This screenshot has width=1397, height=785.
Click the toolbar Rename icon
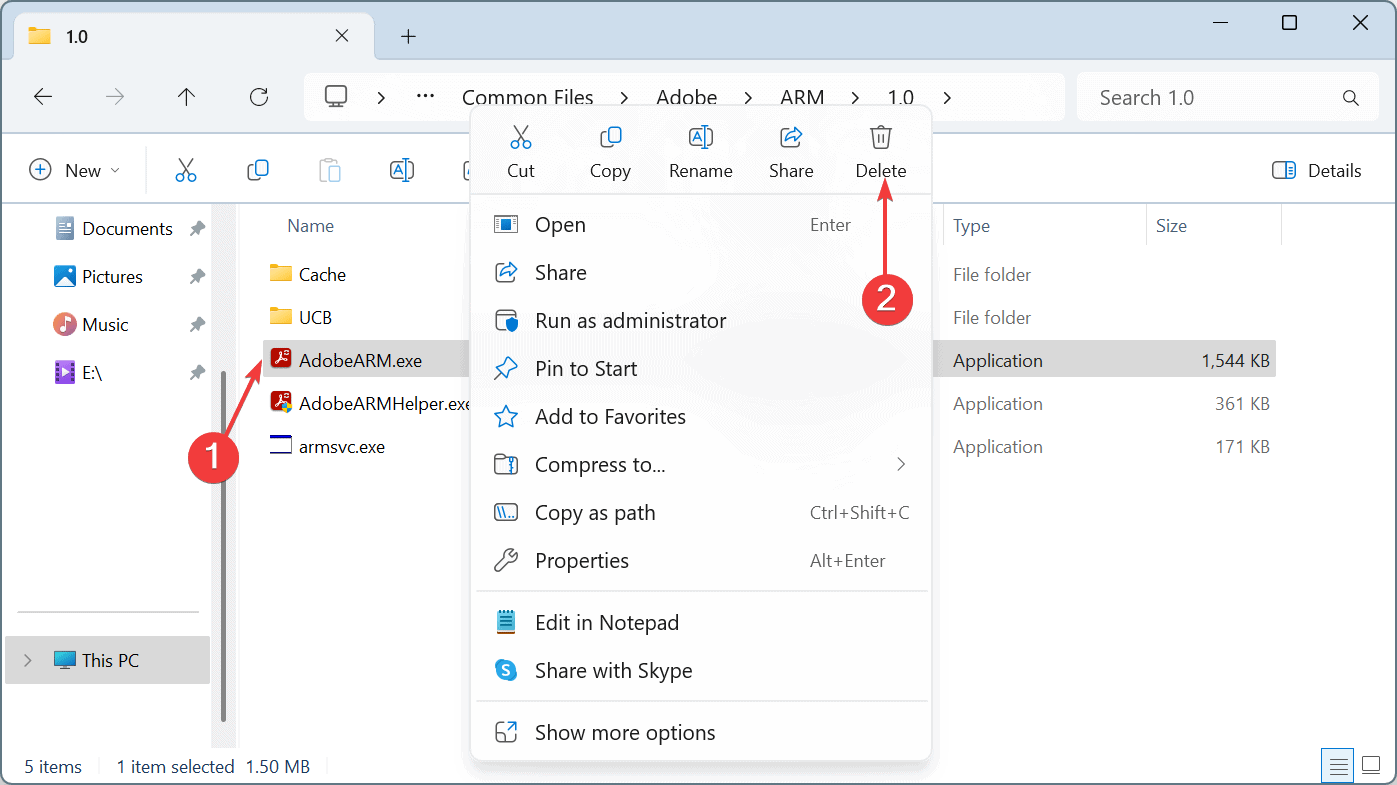[402, 170]
